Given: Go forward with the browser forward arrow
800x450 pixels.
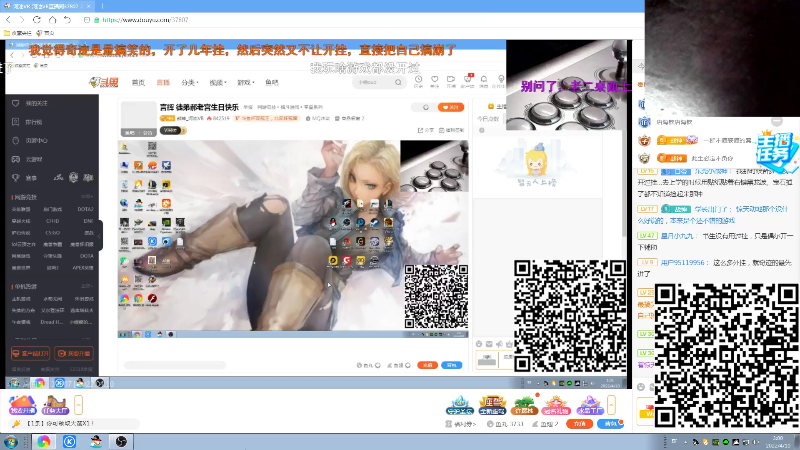Looking at the screenshot, I should click(x=22, y=19).
